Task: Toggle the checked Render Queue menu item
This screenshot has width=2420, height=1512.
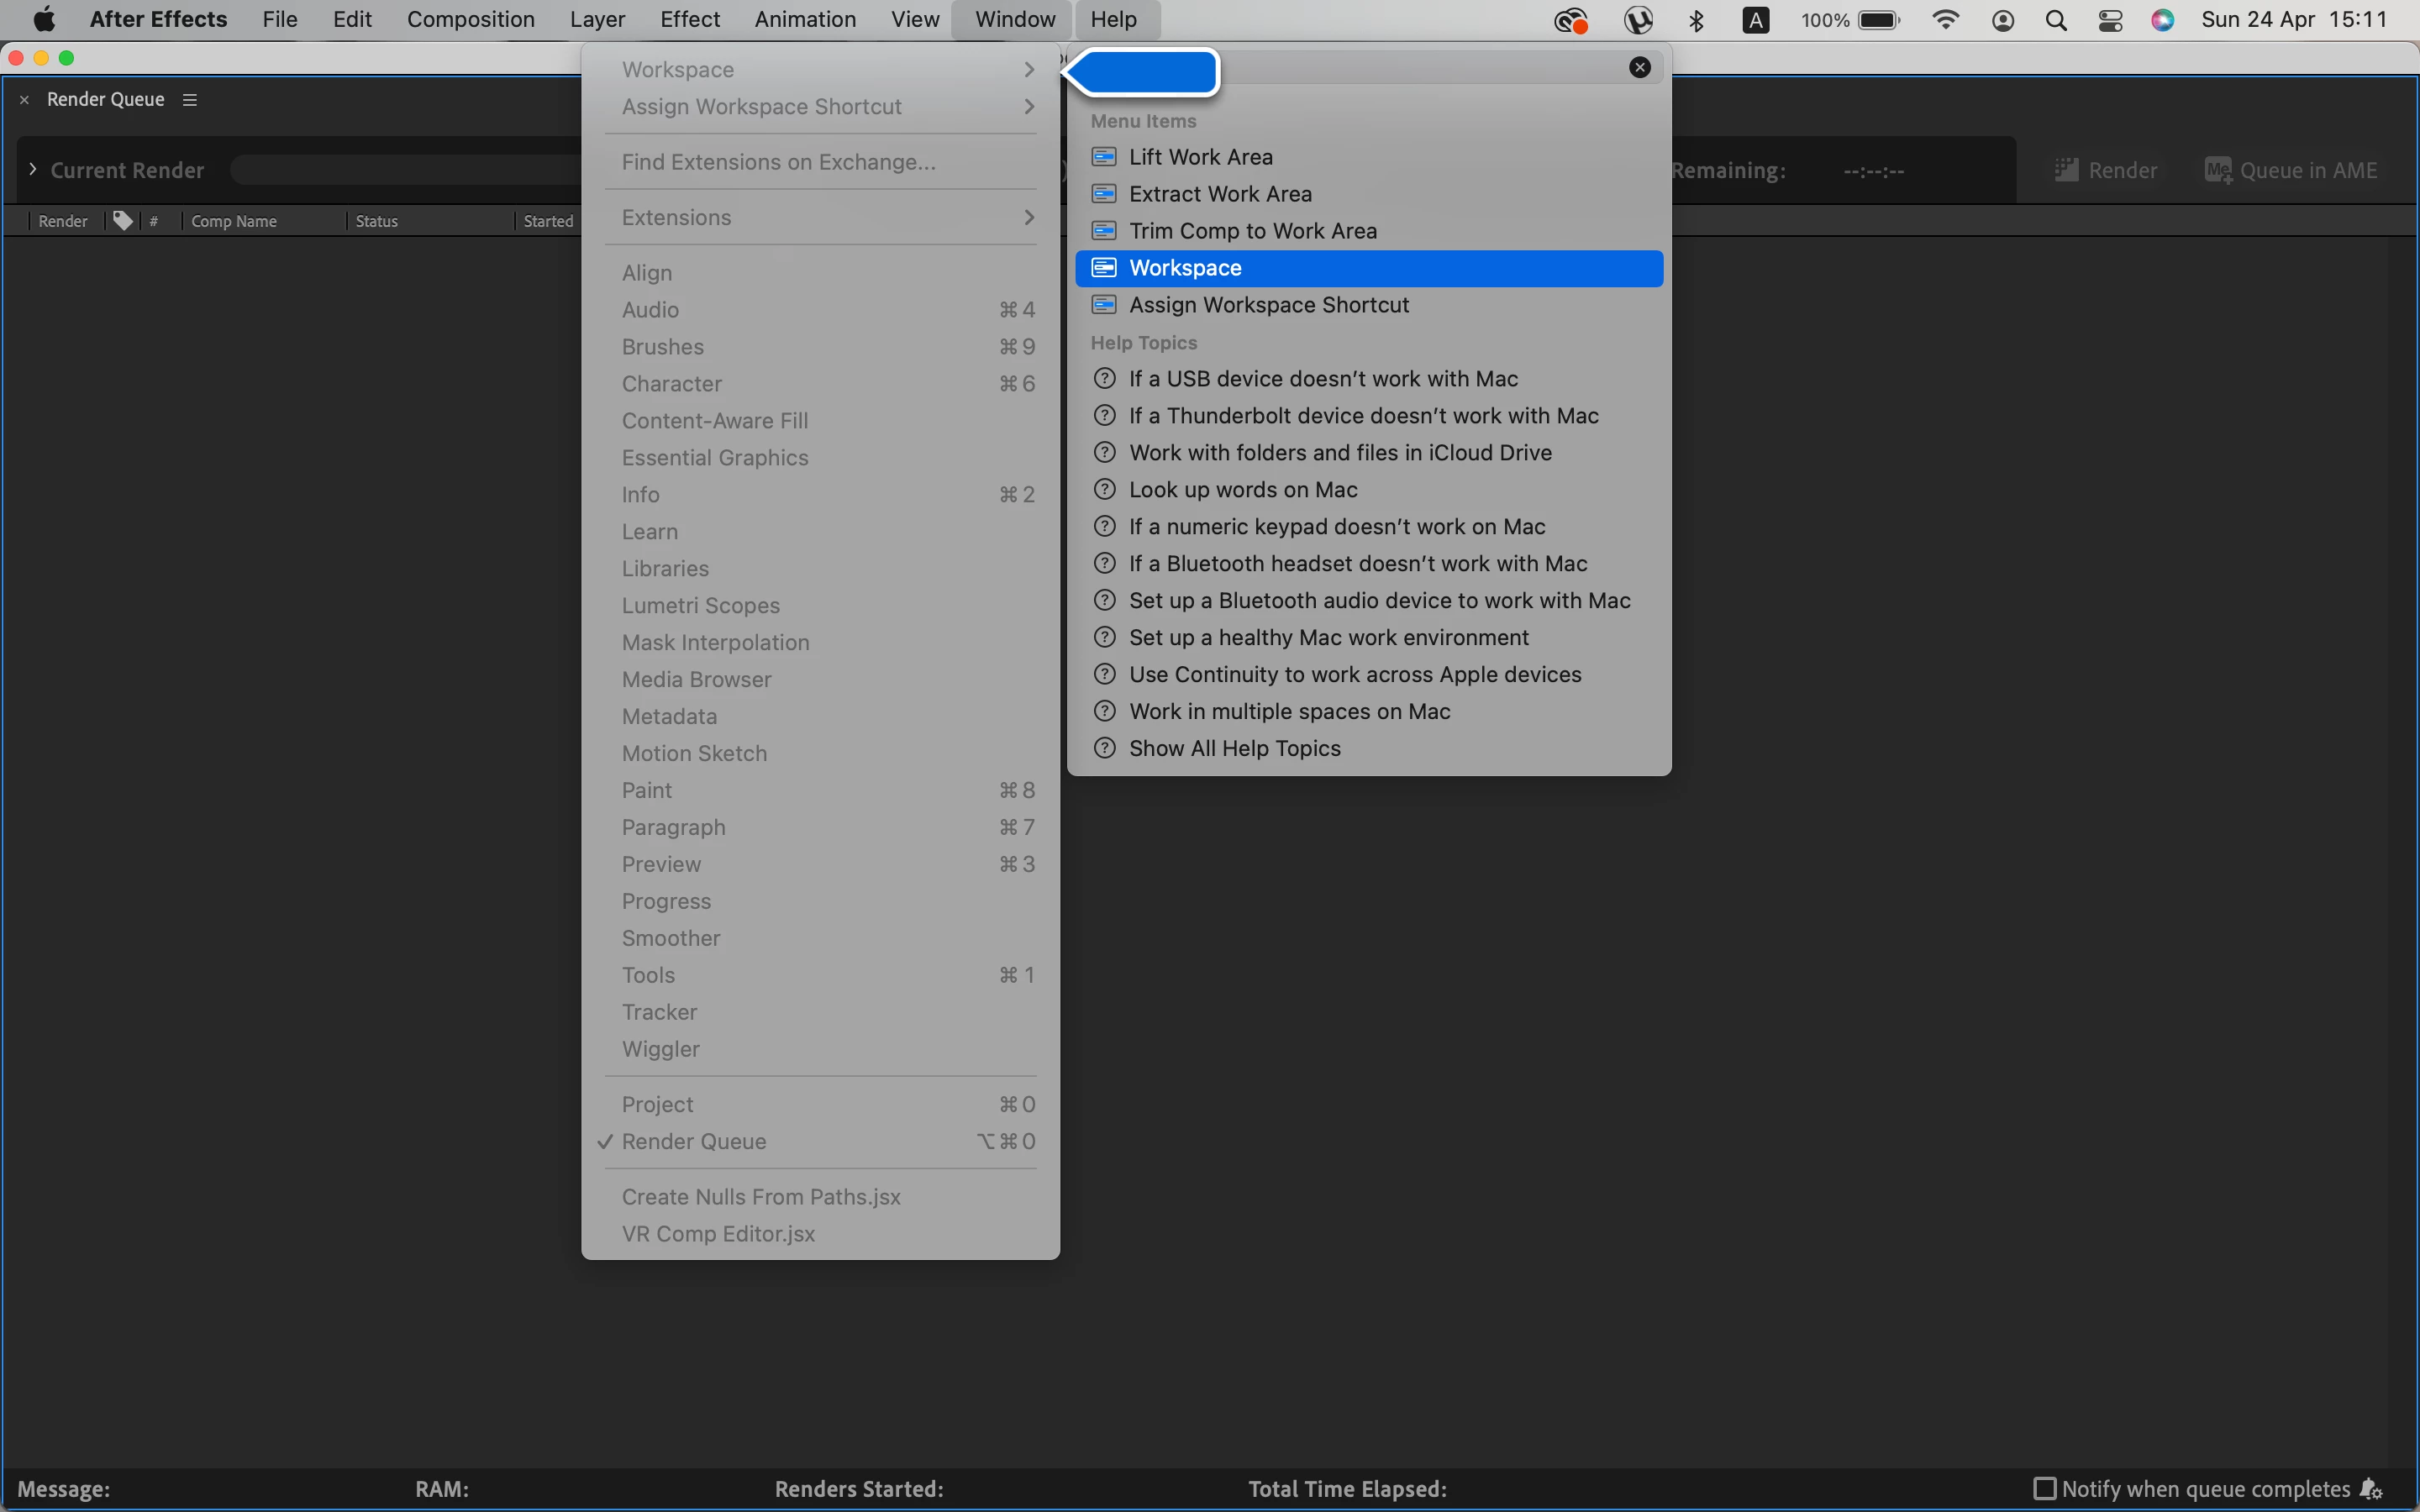Action: 694,1141
